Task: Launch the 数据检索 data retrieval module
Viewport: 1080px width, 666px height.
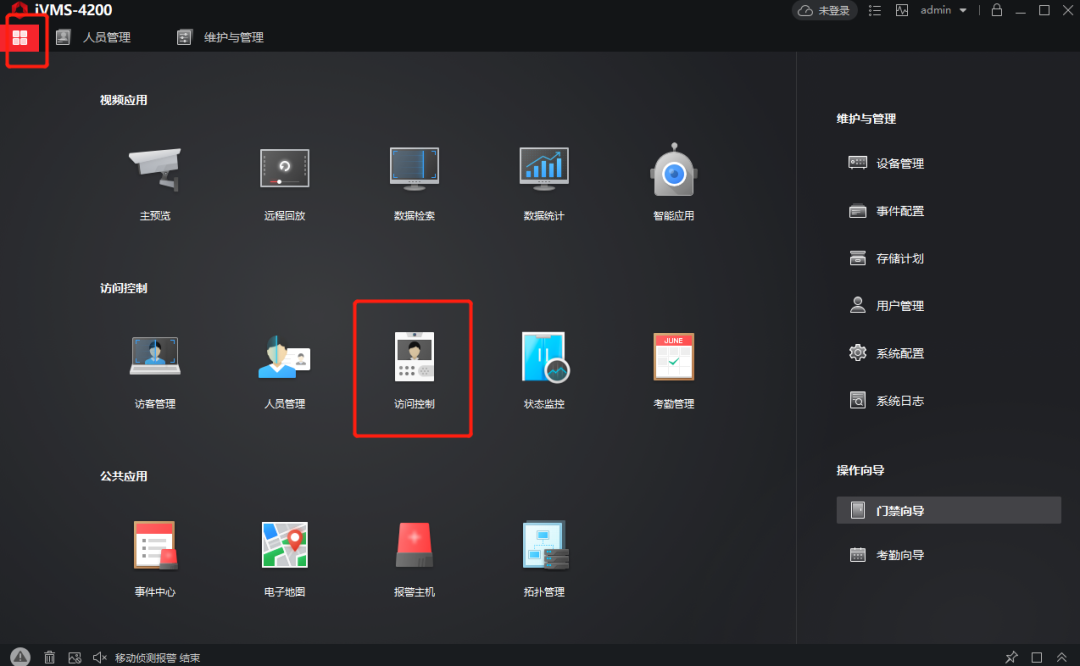Action: coord(414,180)
